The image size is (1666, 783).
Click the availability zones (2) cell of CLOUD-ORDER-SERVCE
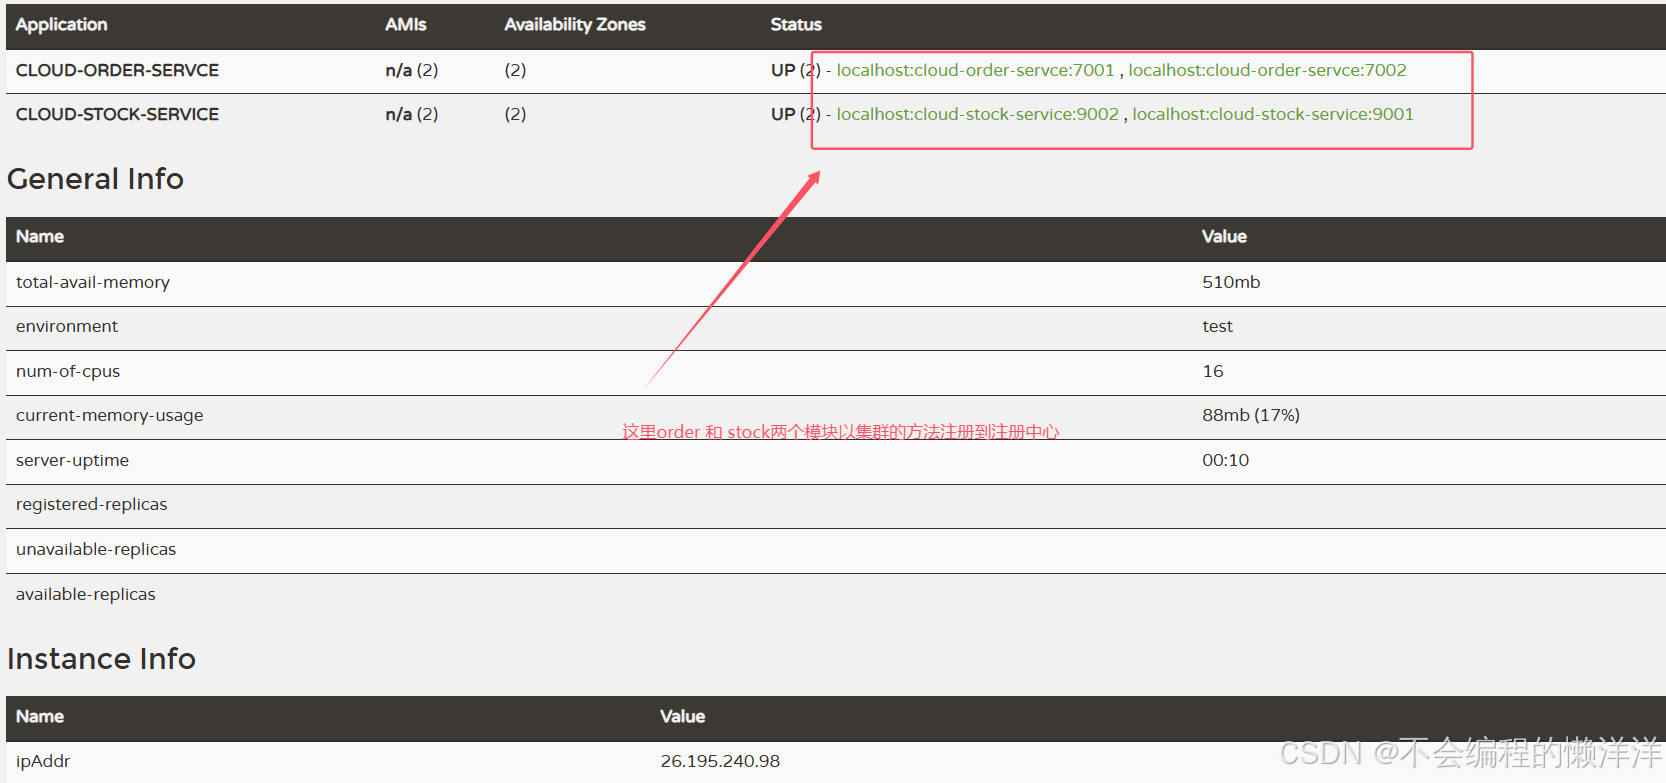tap(515, 70)
